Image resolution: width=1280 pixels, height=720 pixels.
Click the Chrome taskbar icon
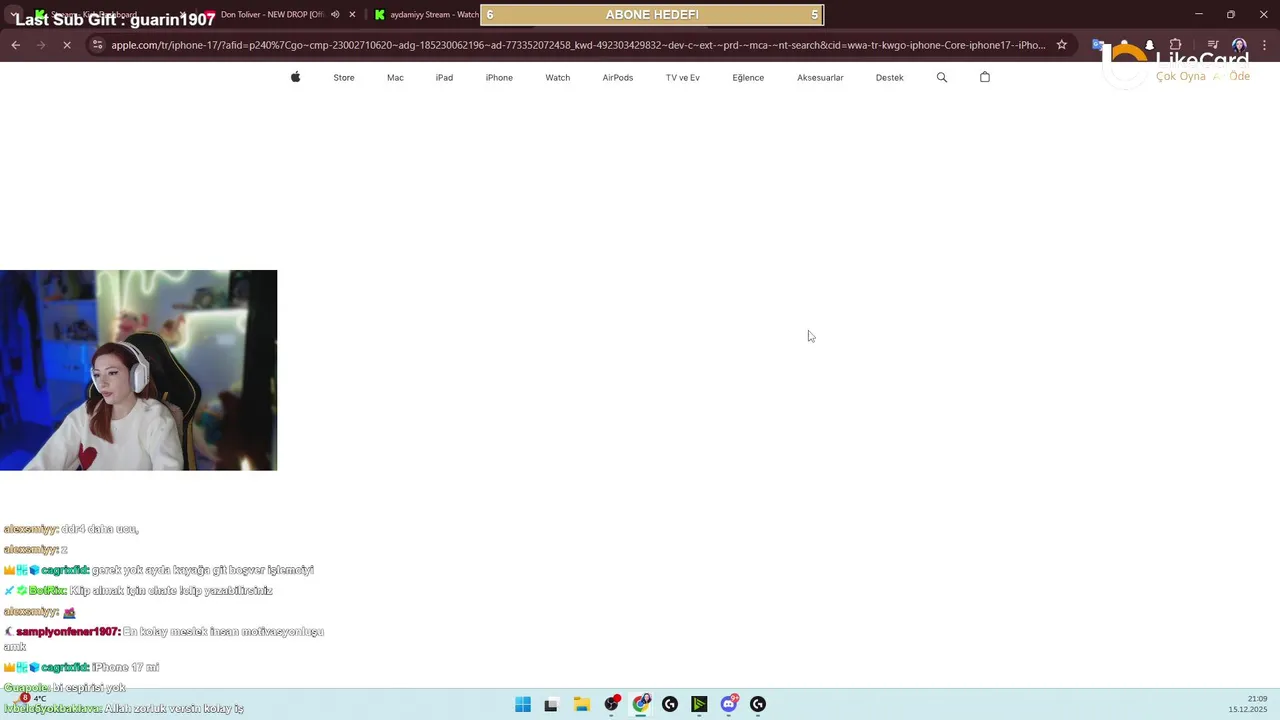pyautogui.click(x=641, y=704)
